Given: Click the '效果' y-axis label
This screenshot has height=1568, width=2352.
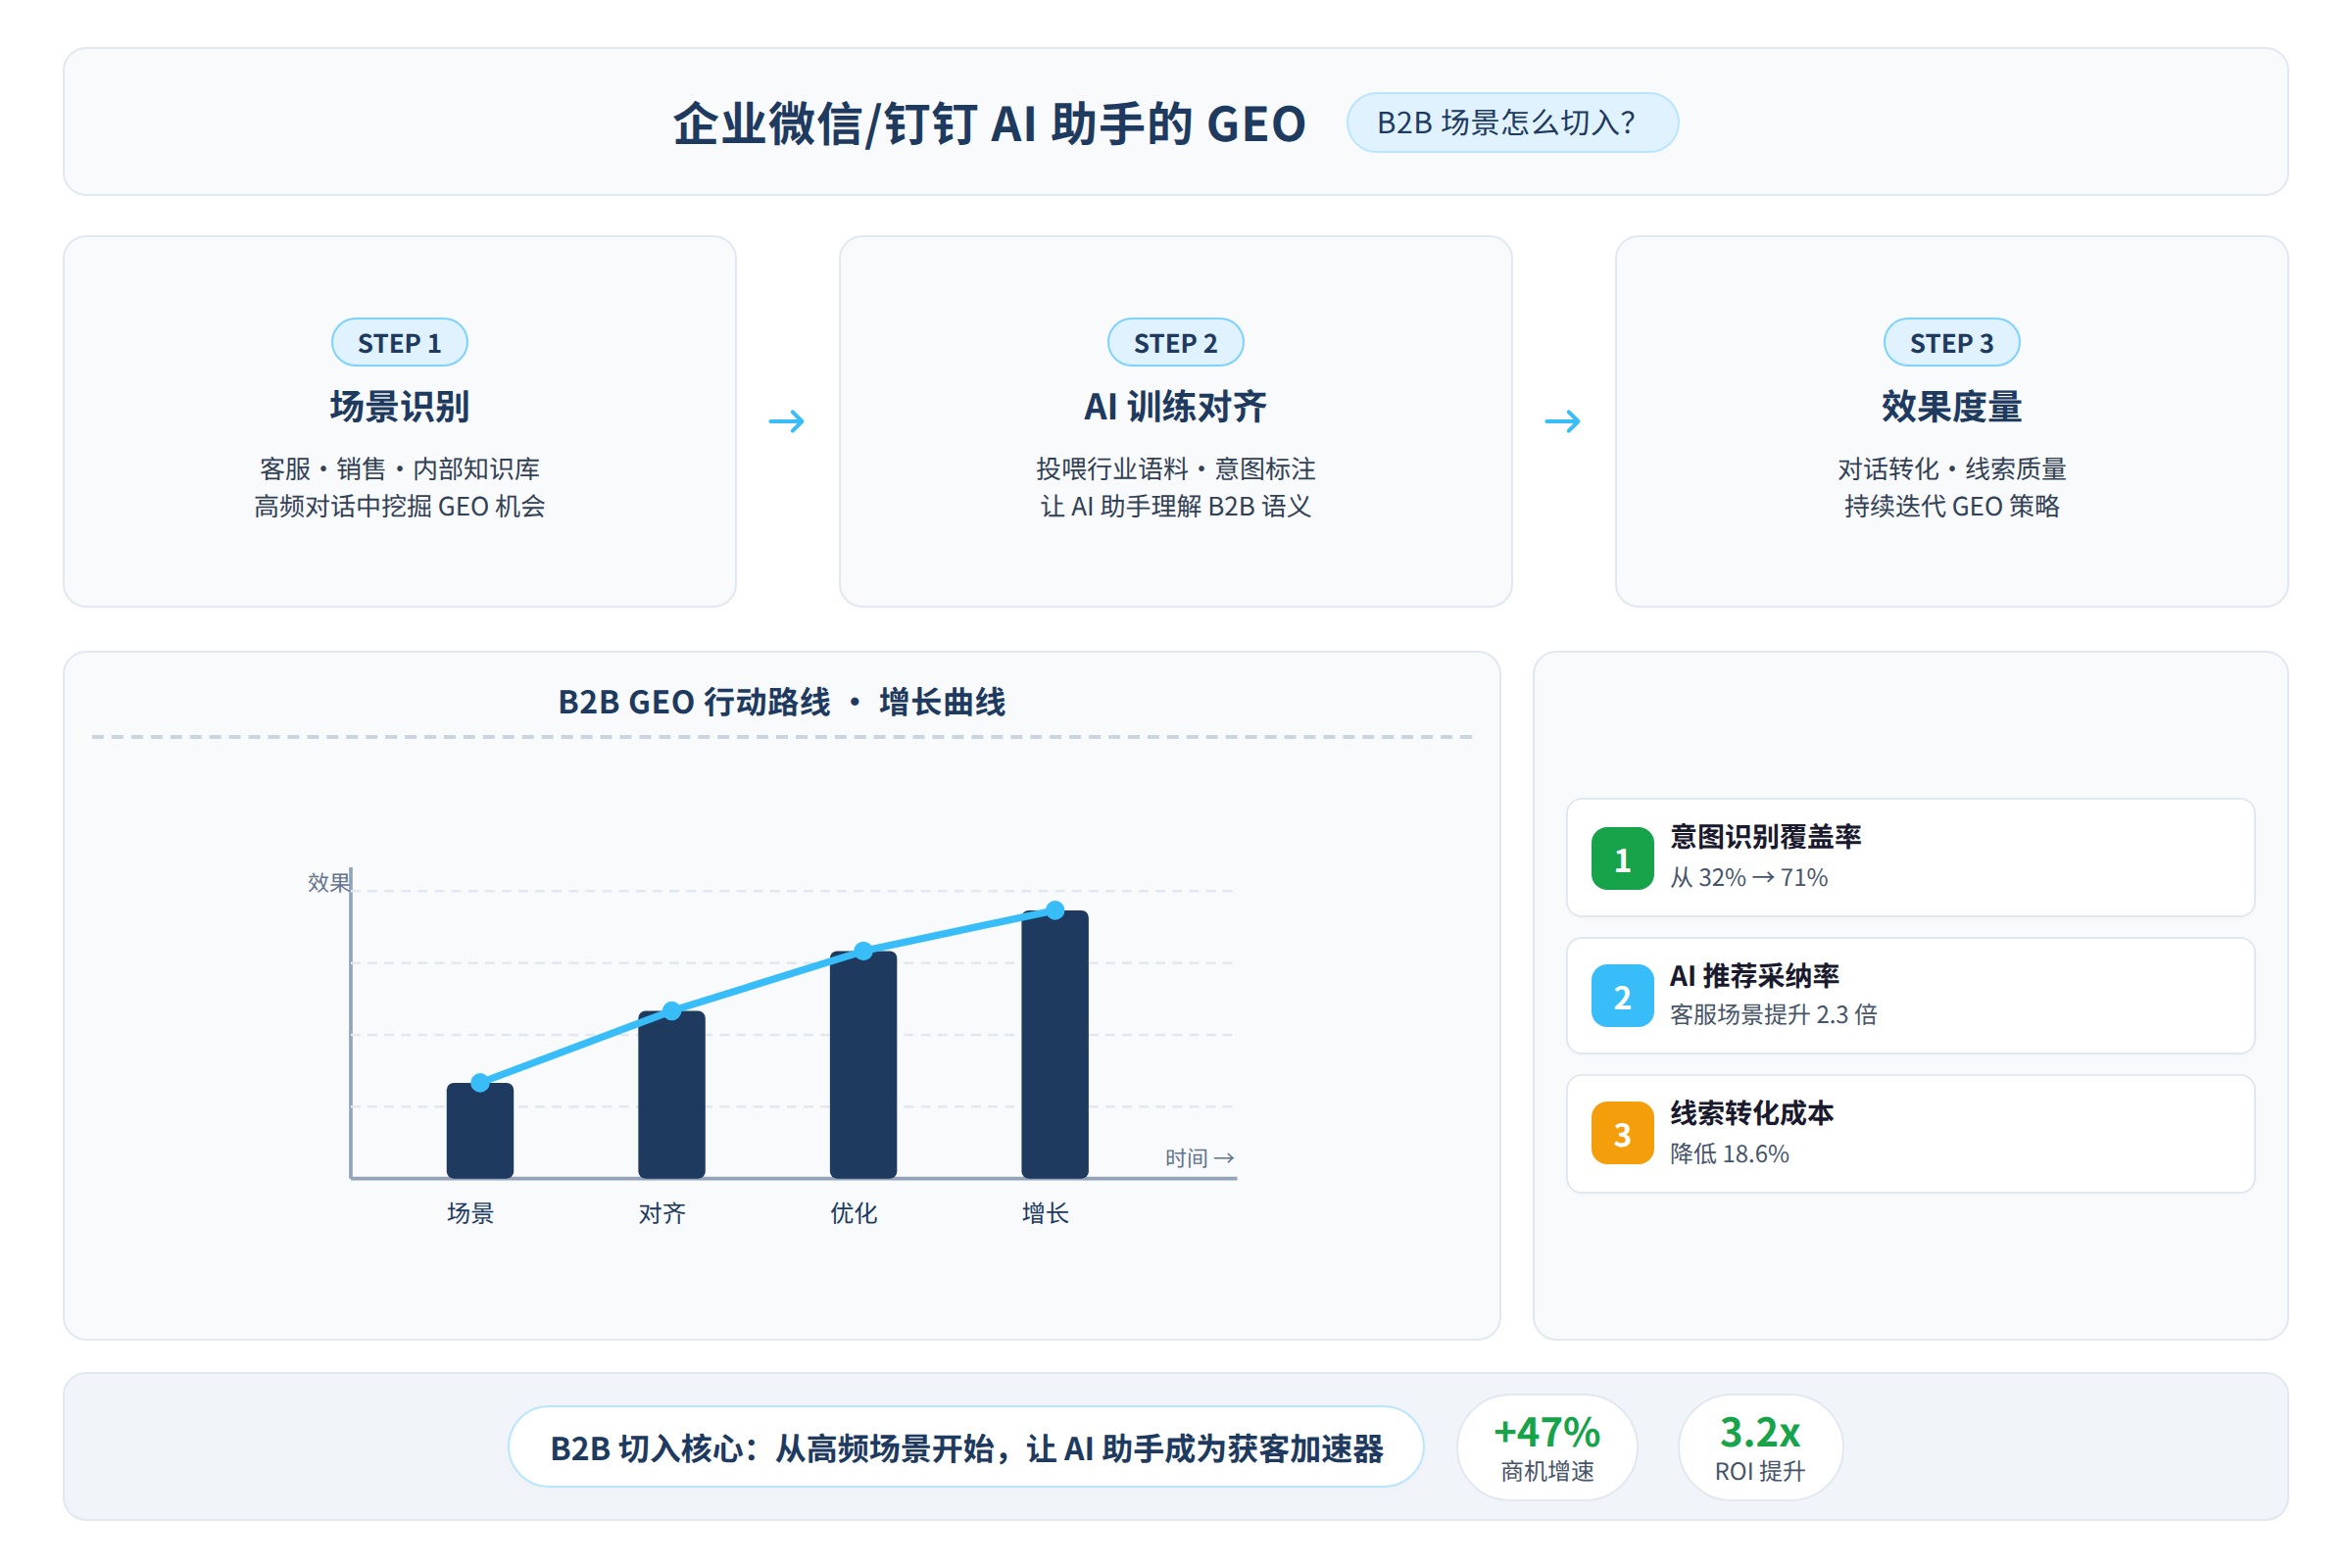Looking at the screenshot, I should click(329, 882).
